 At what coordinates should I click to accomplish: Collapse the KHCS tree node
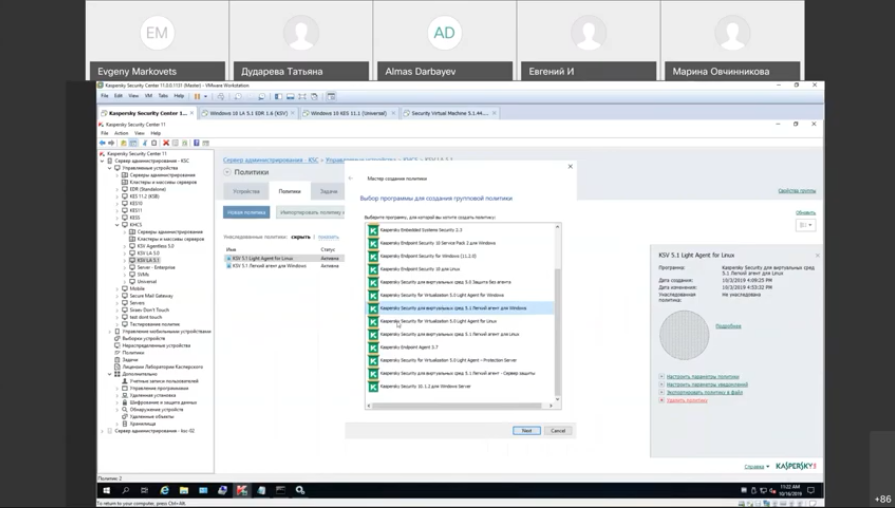pos(118,225)
